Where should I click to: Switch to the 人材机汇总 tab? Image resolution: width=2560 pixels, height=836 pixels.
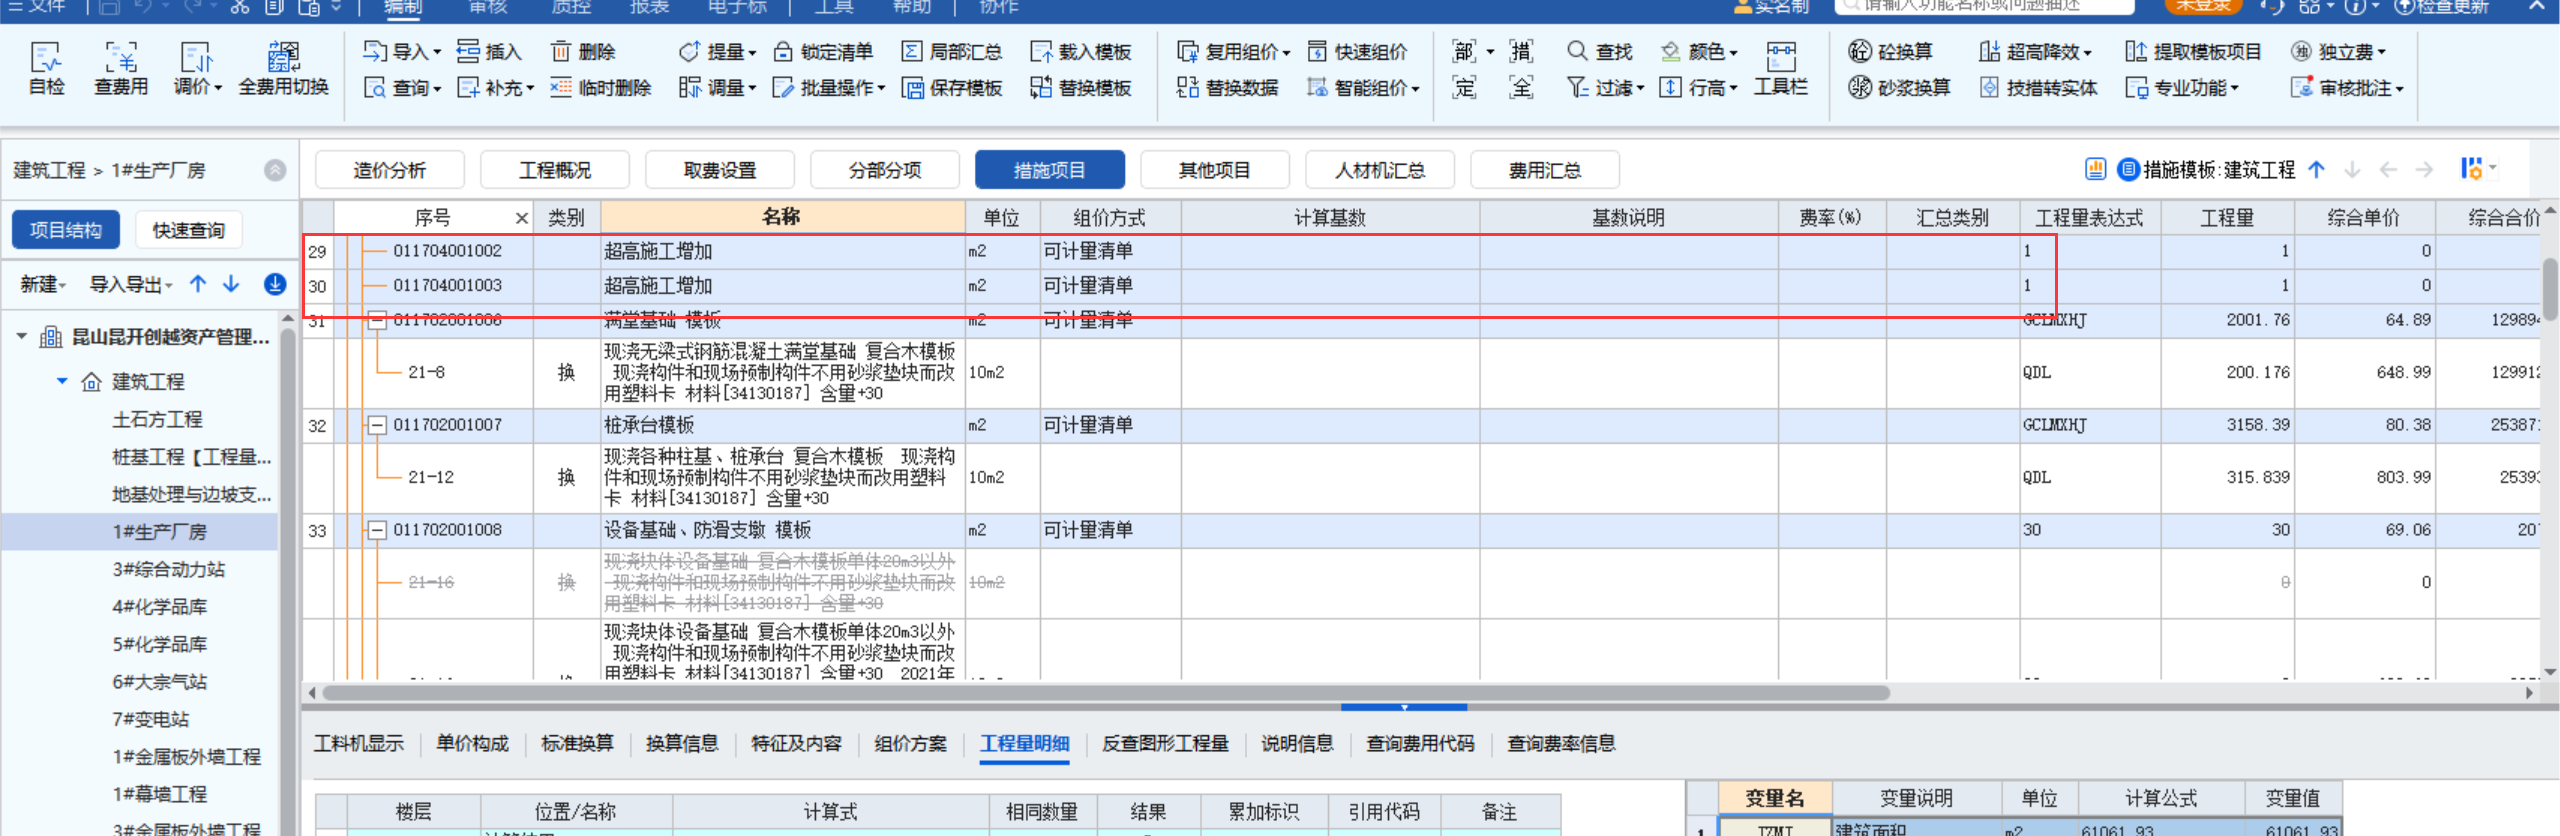[1380, 170]
